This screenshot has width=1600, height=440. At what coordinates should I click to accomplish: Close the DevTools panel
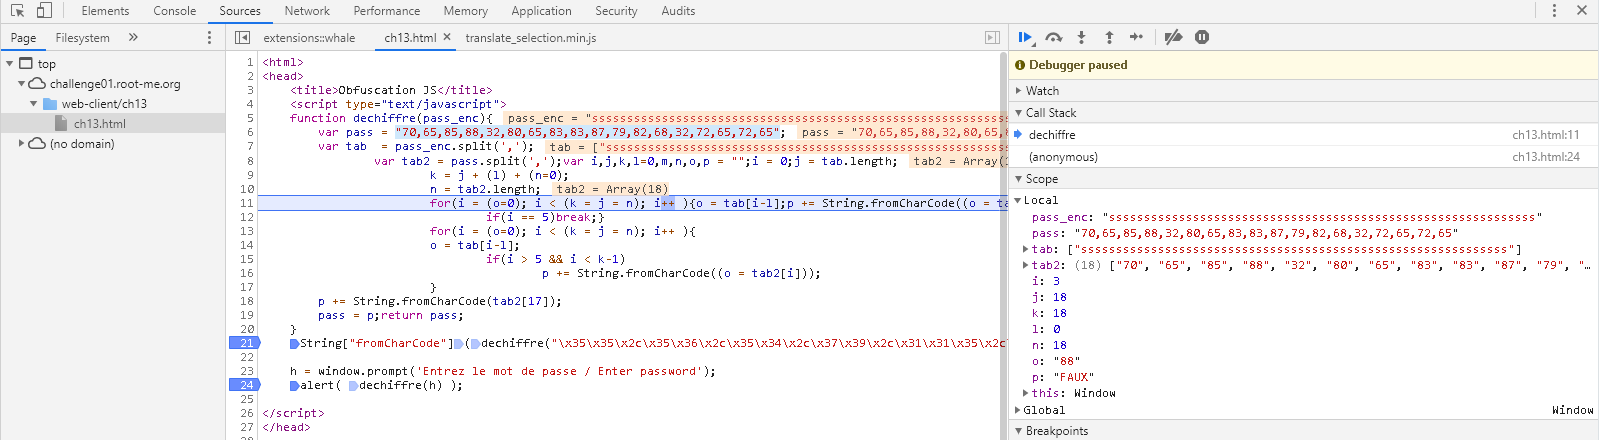tap(1582, 10)
